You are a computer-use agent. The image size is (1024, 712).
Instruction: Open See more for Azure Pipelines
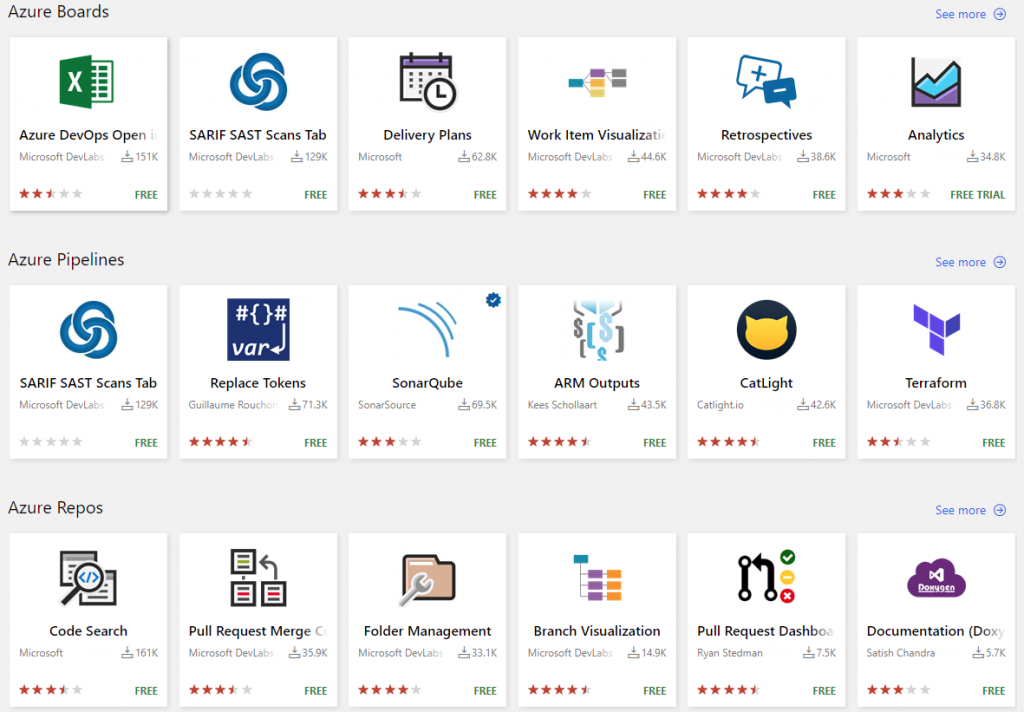961,262
